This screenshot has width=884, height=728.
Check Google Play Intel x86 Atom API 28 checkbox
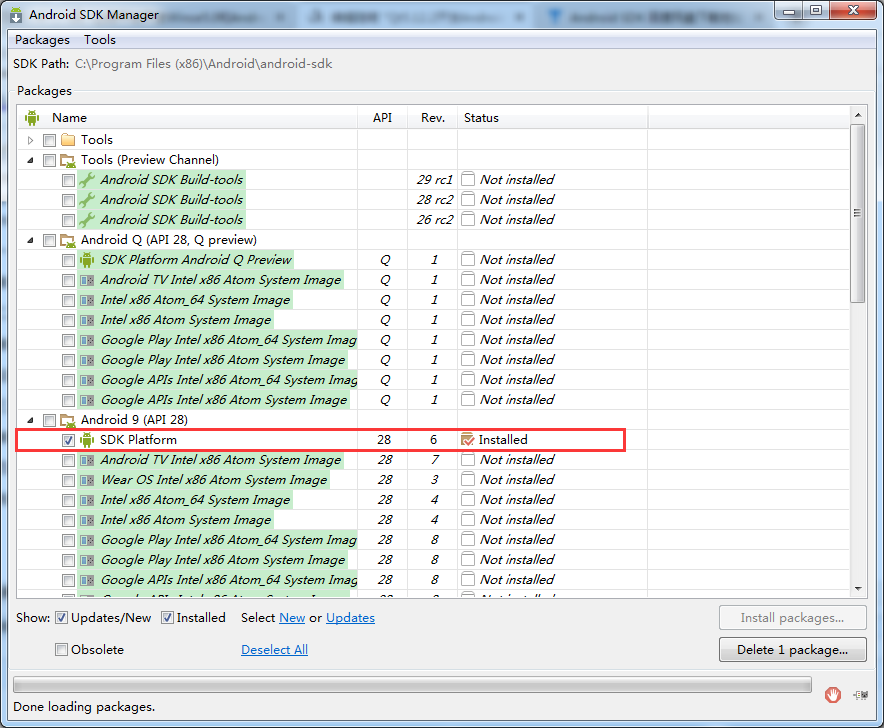pos(68,561)
